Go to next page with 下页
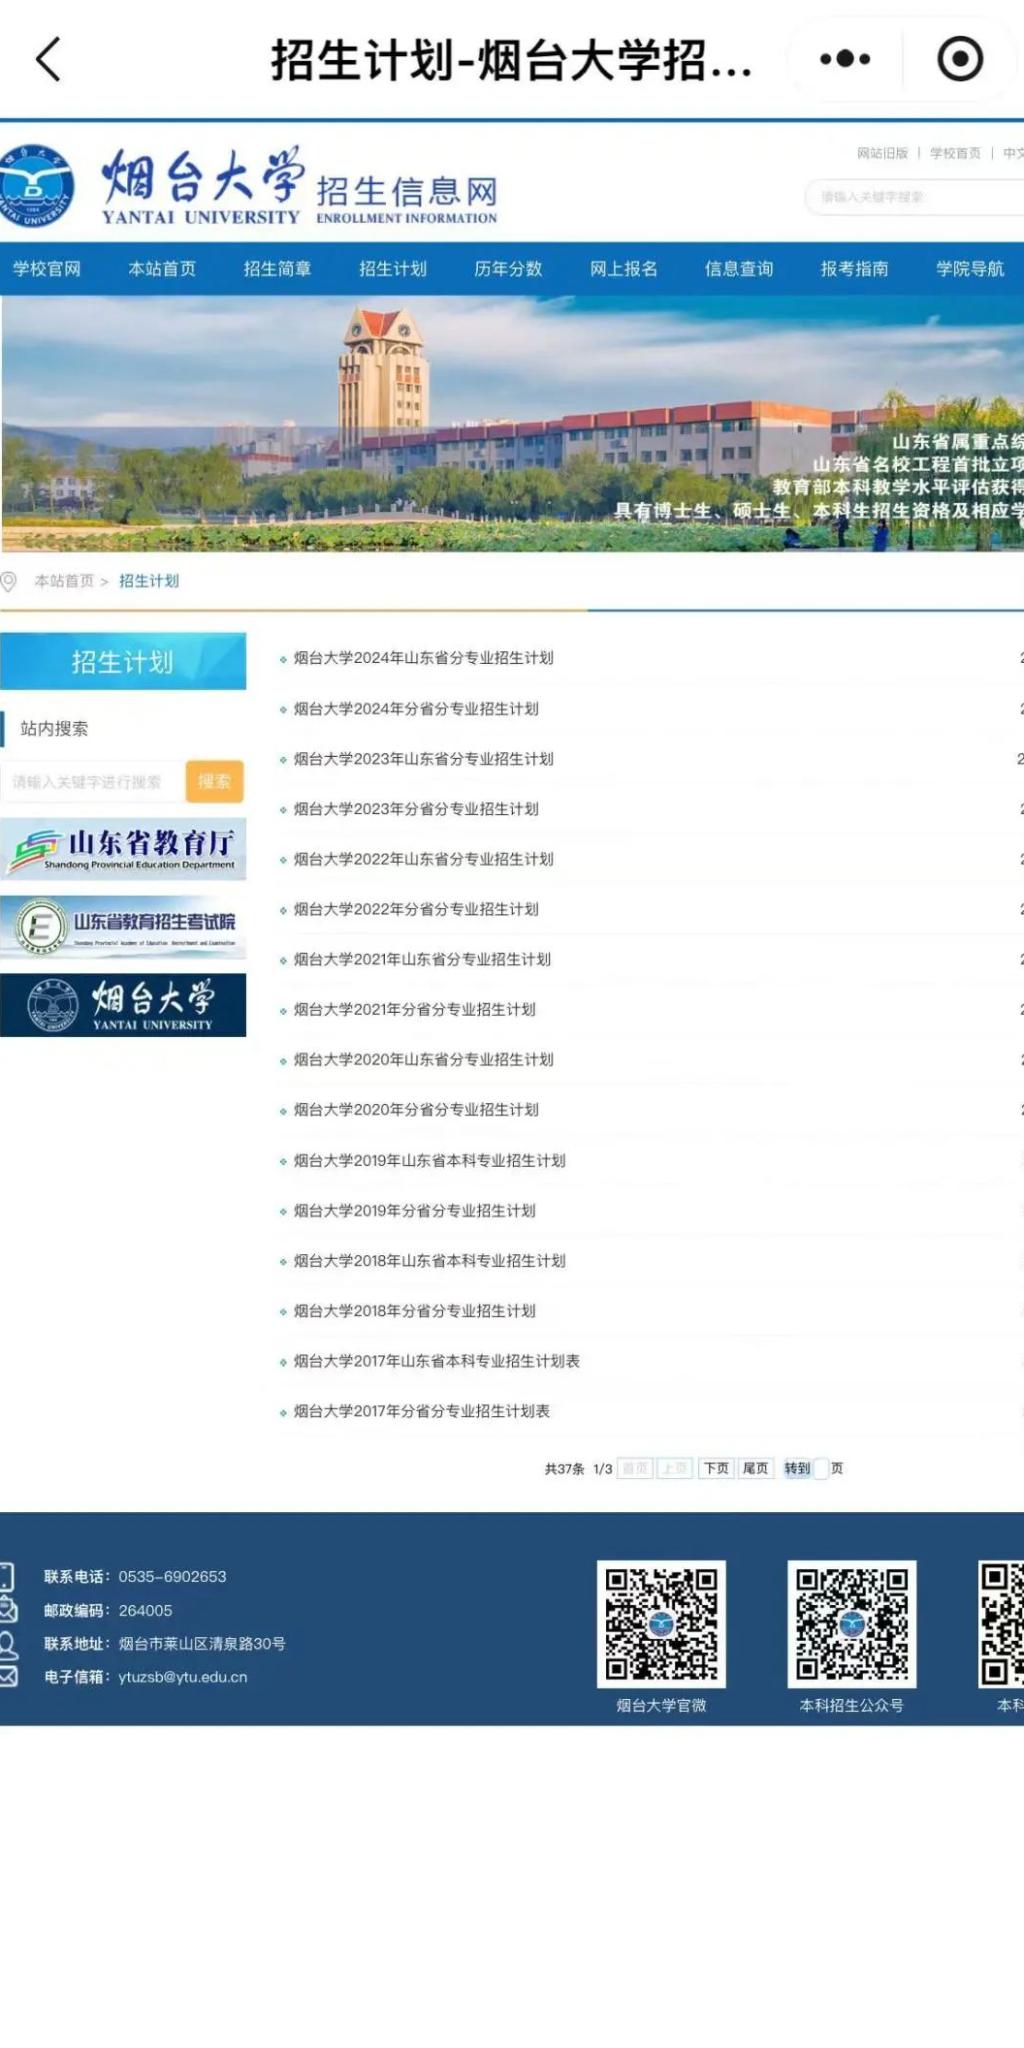This screenshot has width=1024, height=2048. click(716, 1468)
